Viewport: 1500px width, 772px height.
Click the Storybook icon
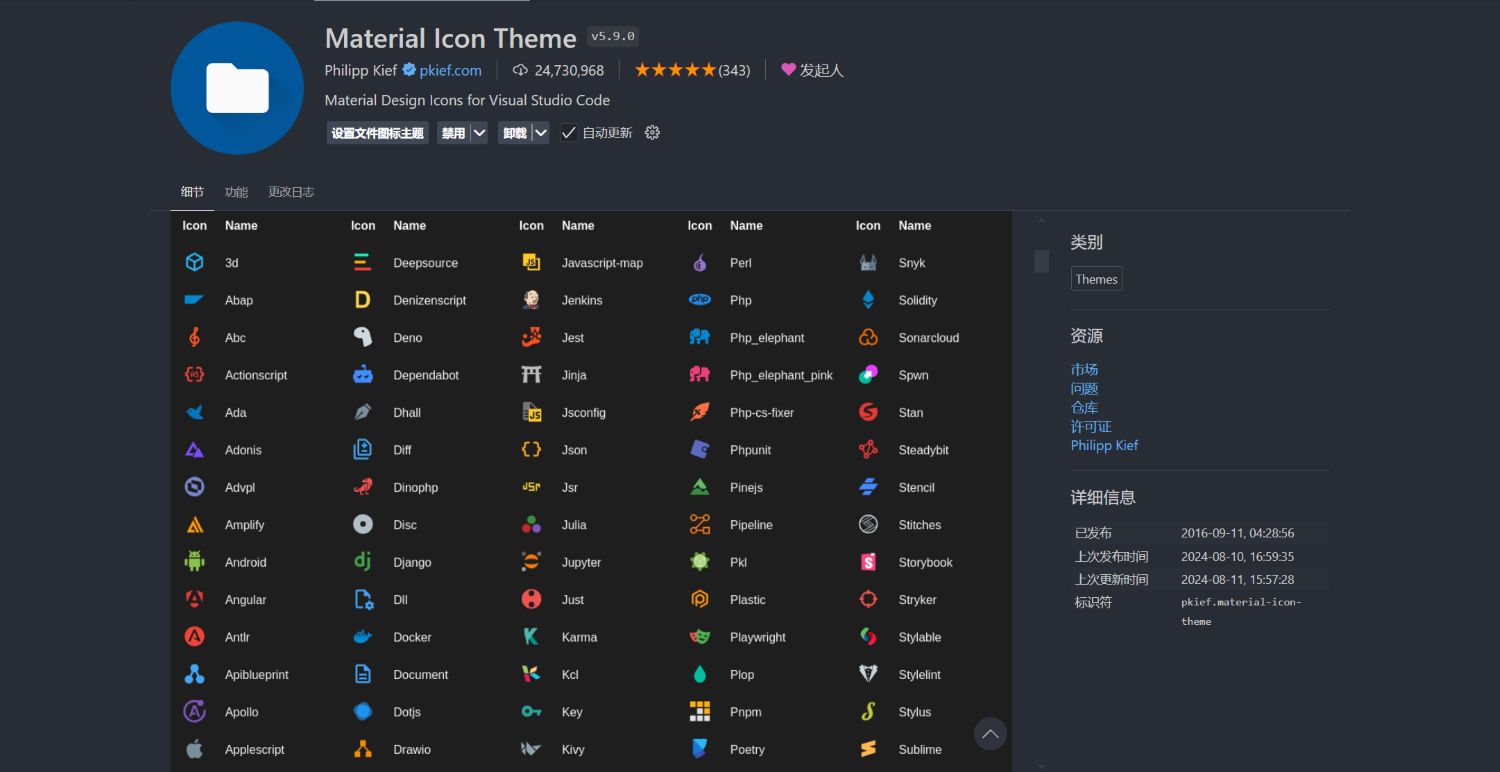(x=868, y=562)
